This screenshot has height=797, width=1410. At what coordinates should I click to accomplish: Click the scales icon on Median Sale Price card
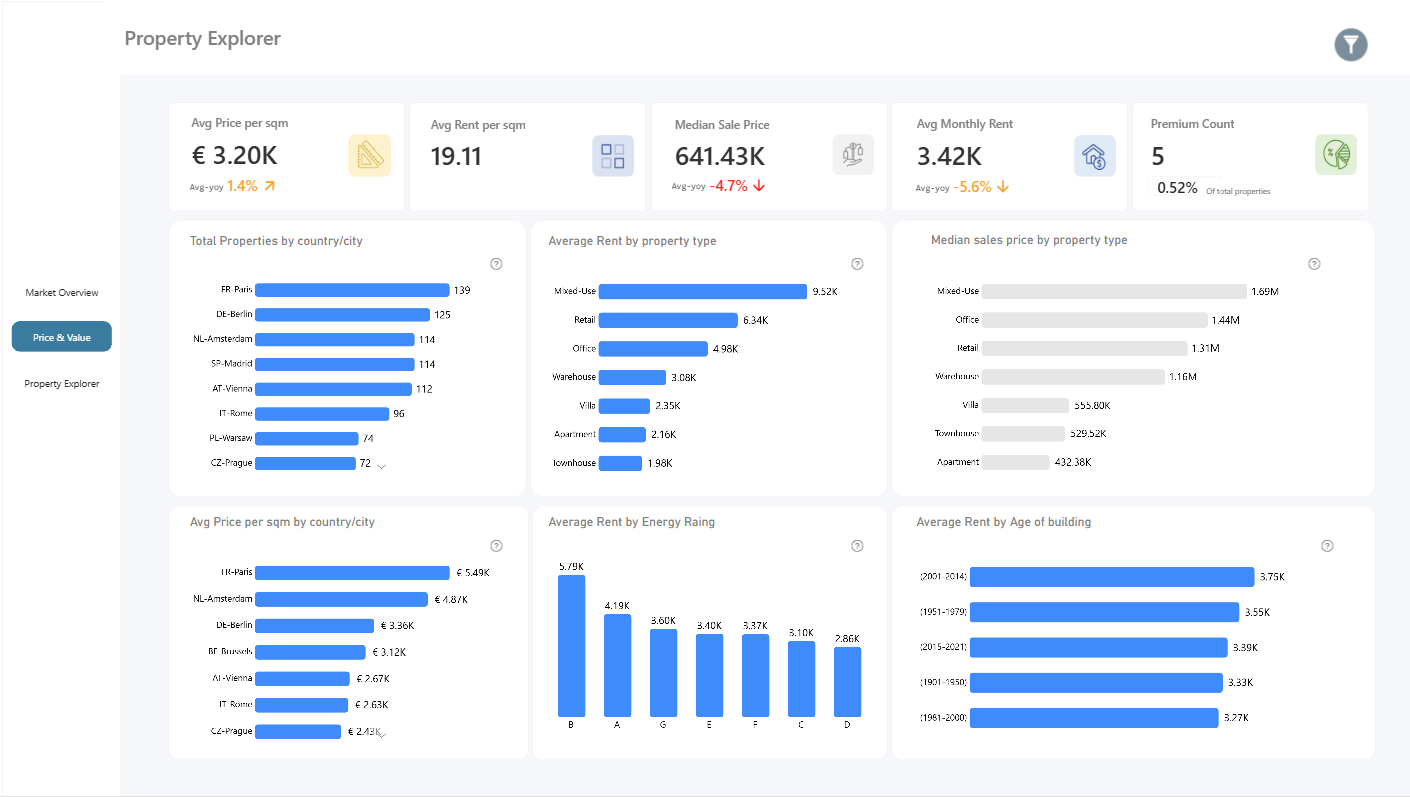coord(853,155)
